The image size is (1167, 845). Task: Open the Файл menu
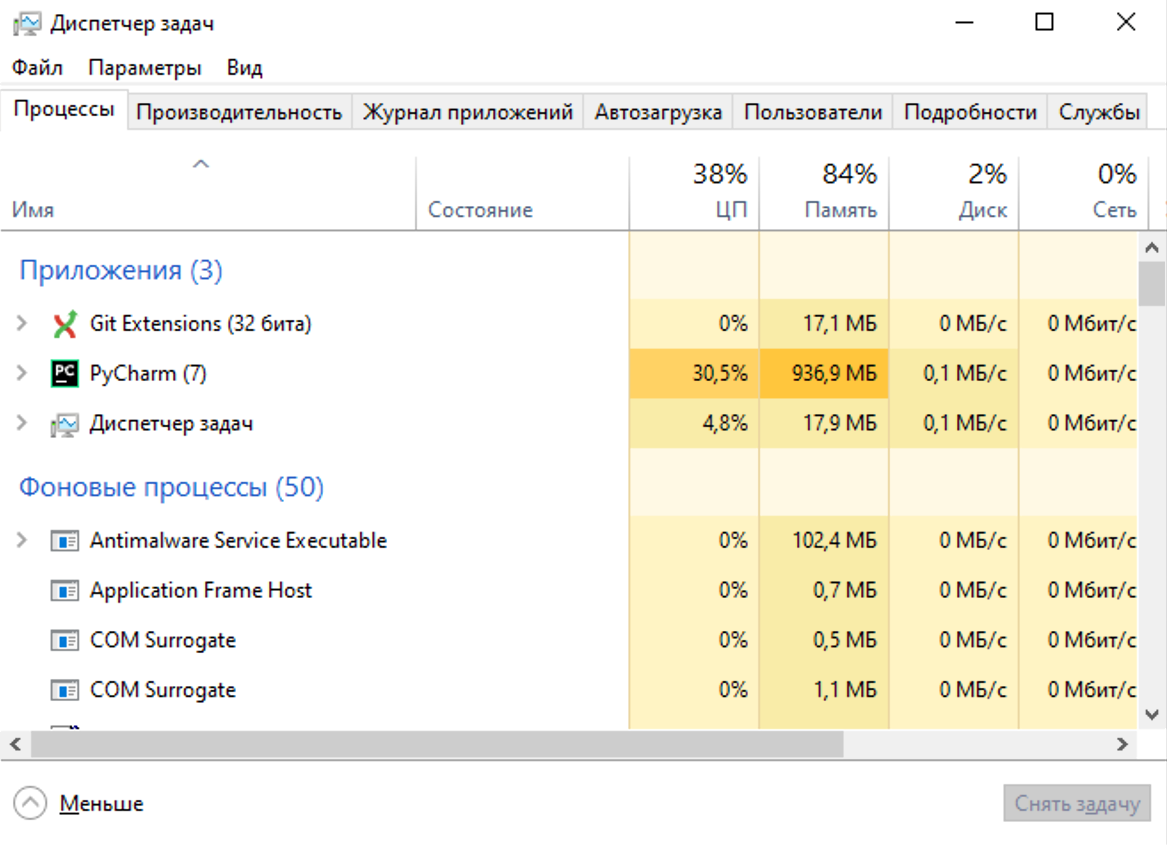point(37,68)
